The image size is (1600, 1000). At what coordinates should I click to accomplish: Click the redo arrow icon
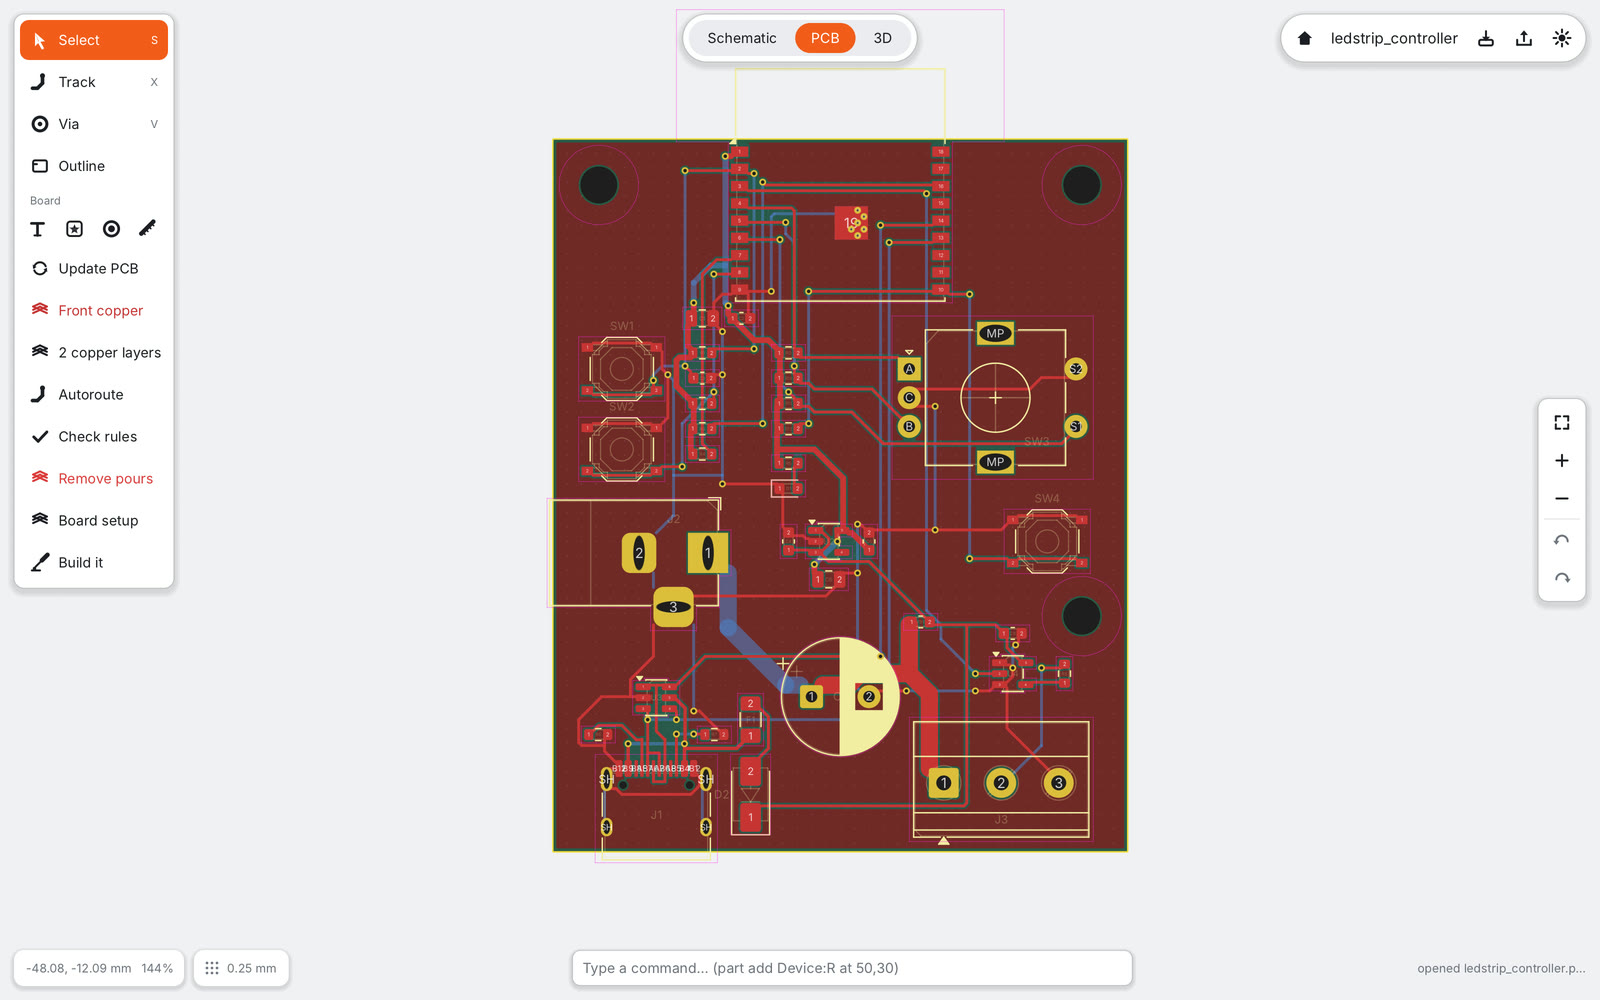click(1562, 578)
